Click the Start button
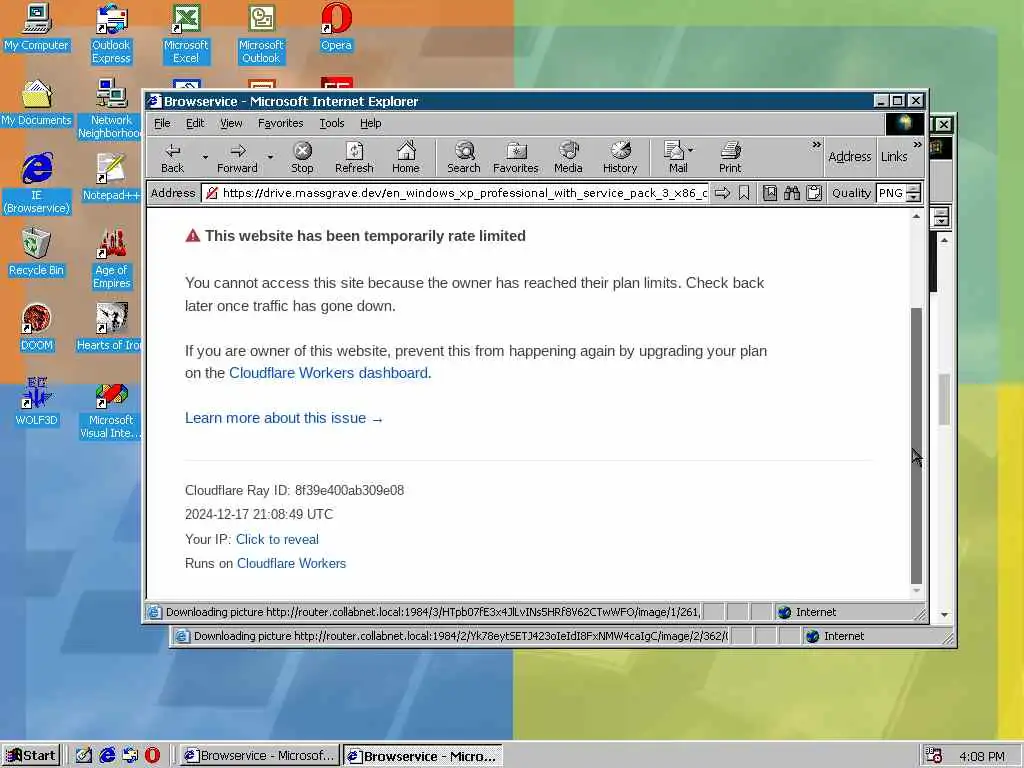Image resolution: width=1024 pixels, height=768 pixels. [31, 756]
